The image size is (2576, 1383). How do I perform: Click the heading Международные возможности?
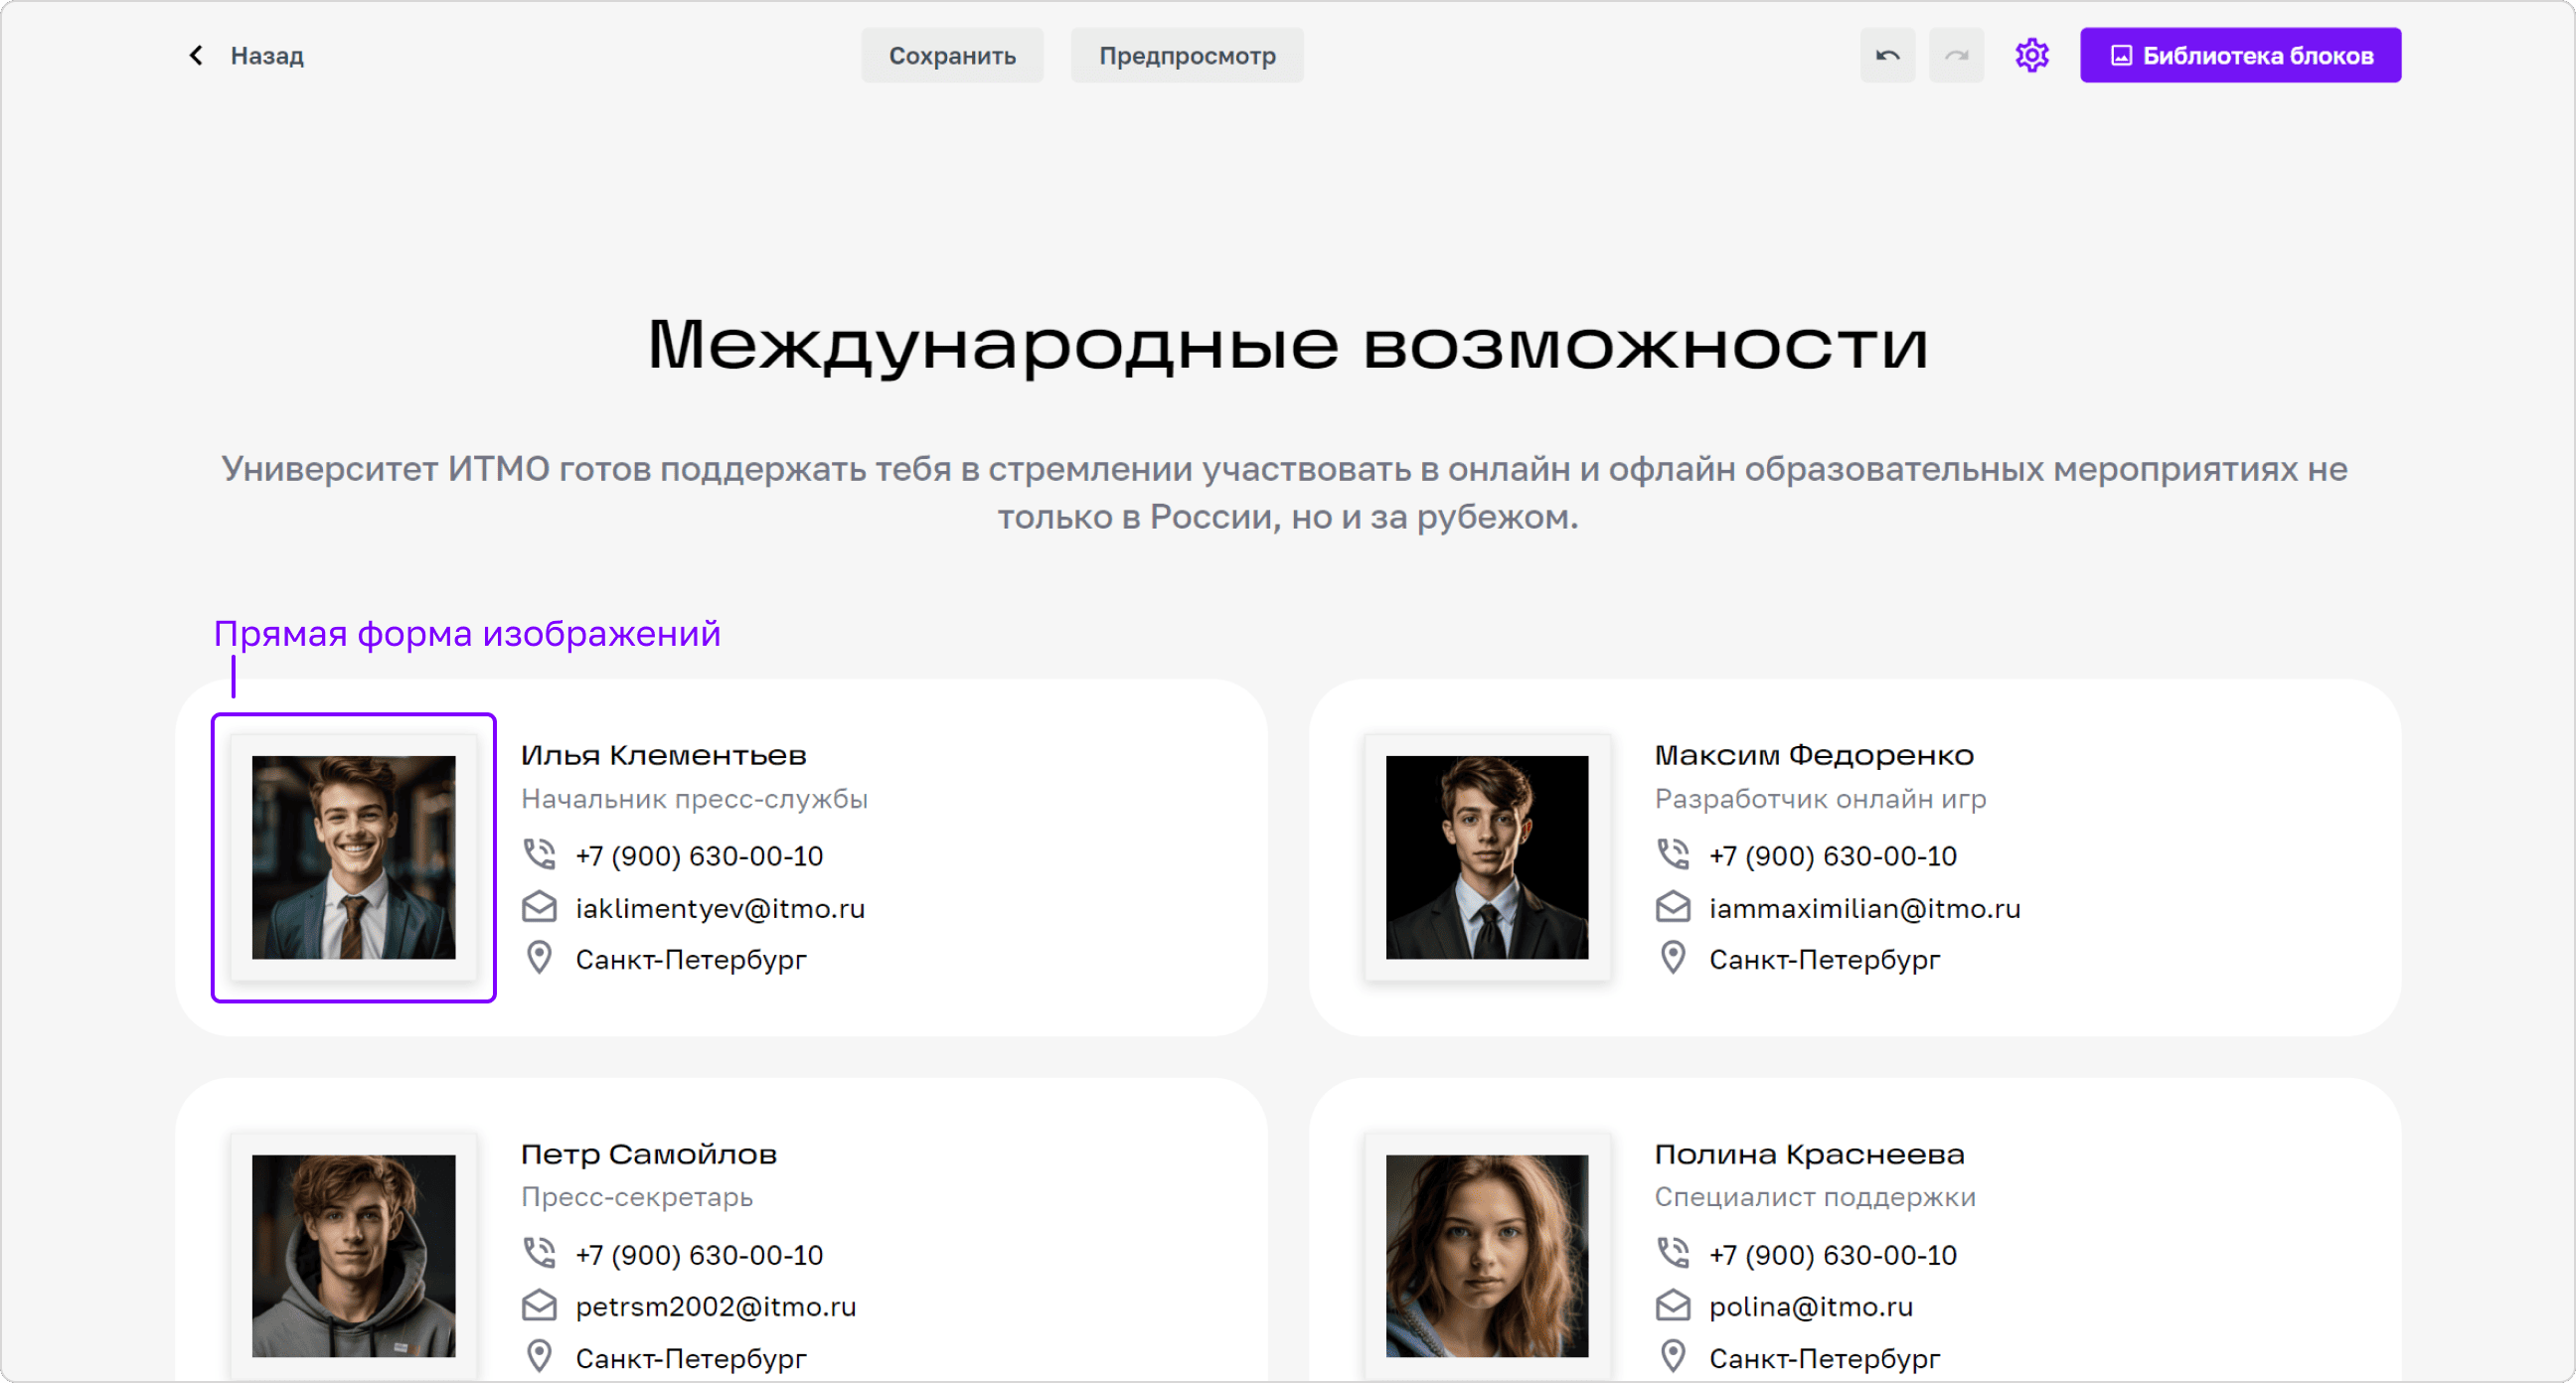click(1288, 345)
